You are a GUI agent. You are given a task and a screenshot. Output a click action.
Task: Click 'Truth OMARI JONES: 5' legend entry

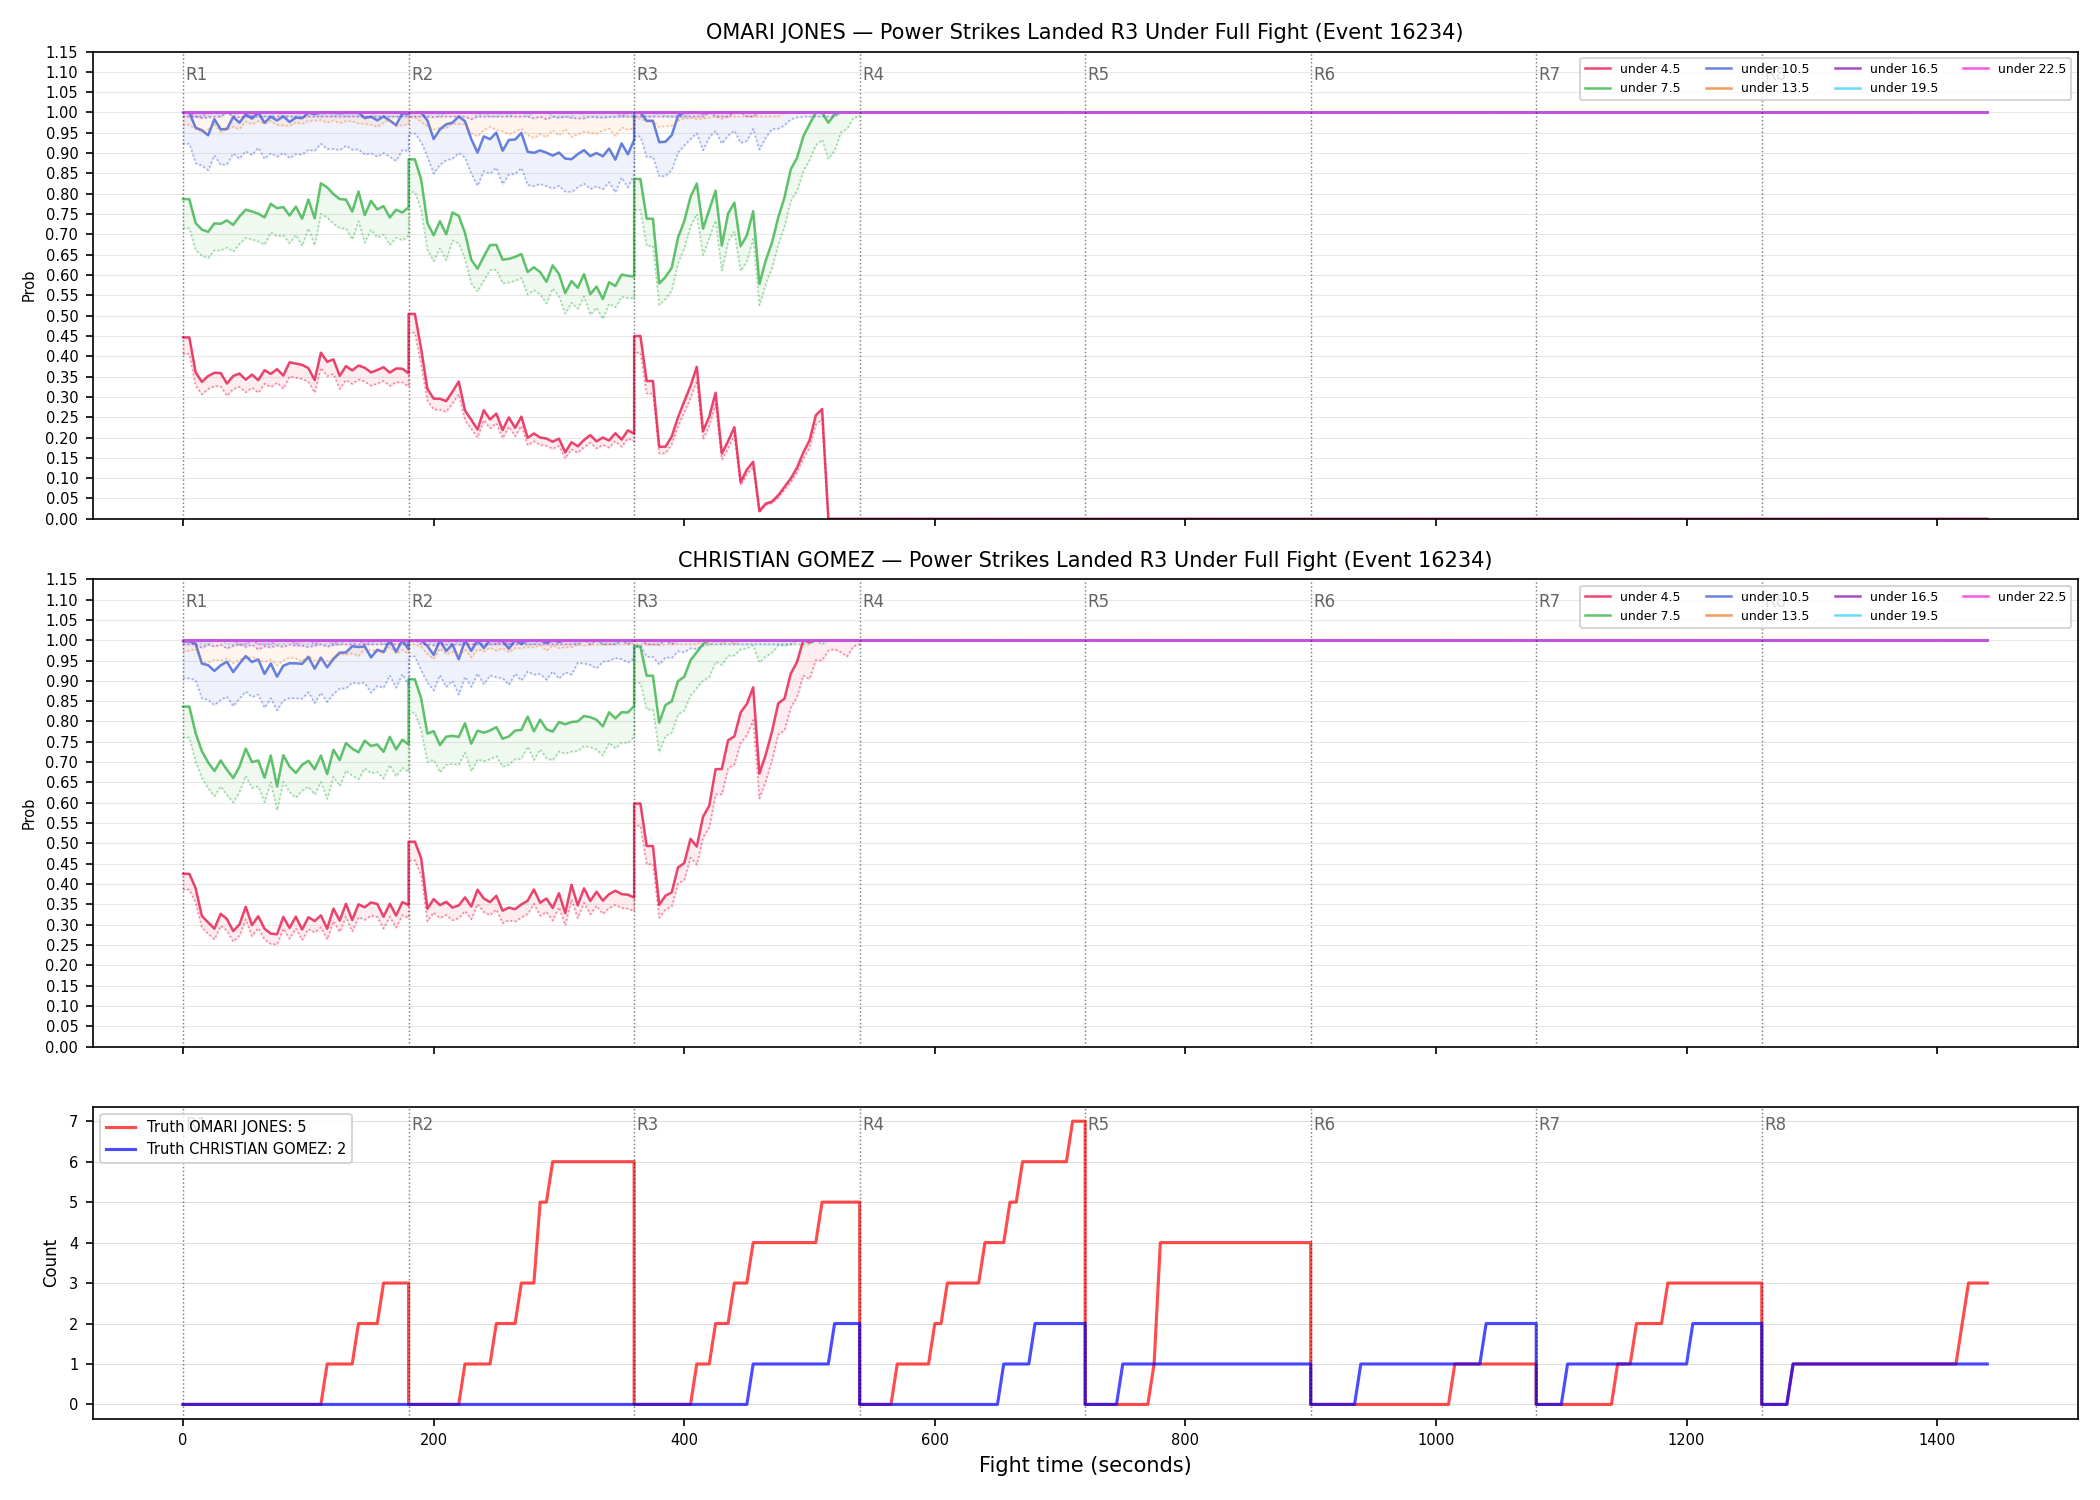[206, 1127]
